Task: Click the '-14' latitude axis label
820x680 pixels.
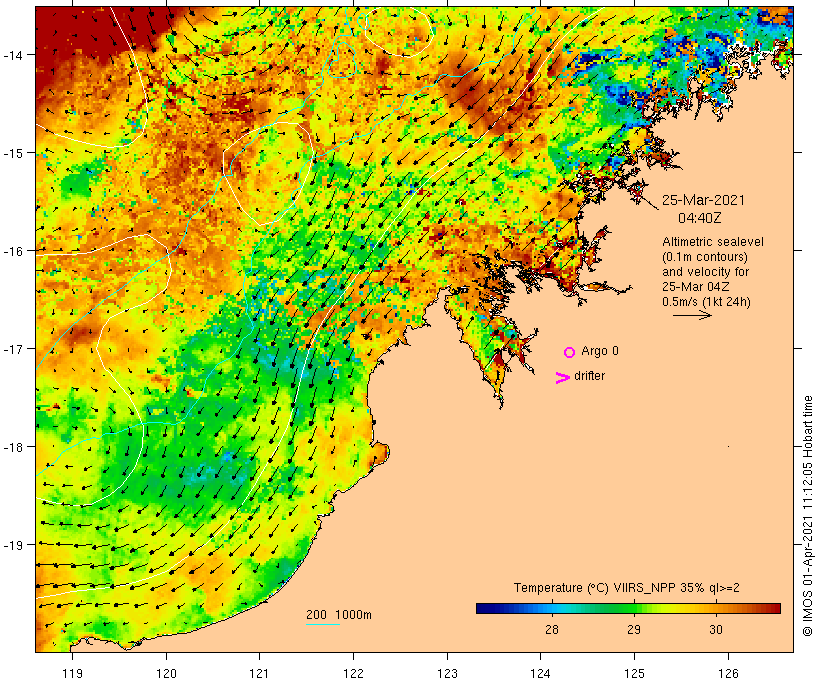Action: click(13, 54)
